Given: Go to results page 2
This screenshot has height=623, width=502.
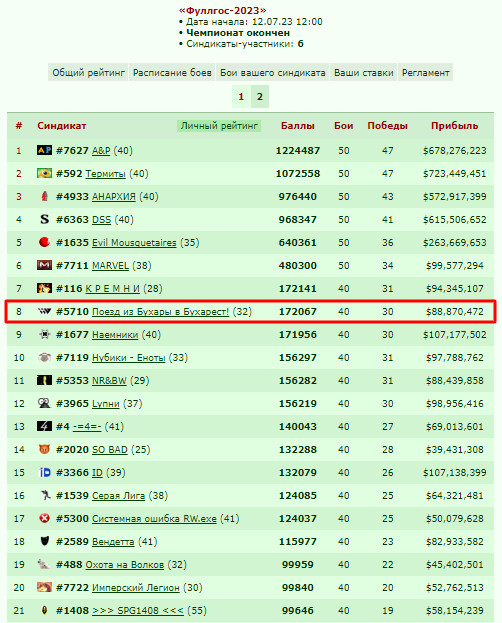Looking at the screenshot, I should pos(260,97).
